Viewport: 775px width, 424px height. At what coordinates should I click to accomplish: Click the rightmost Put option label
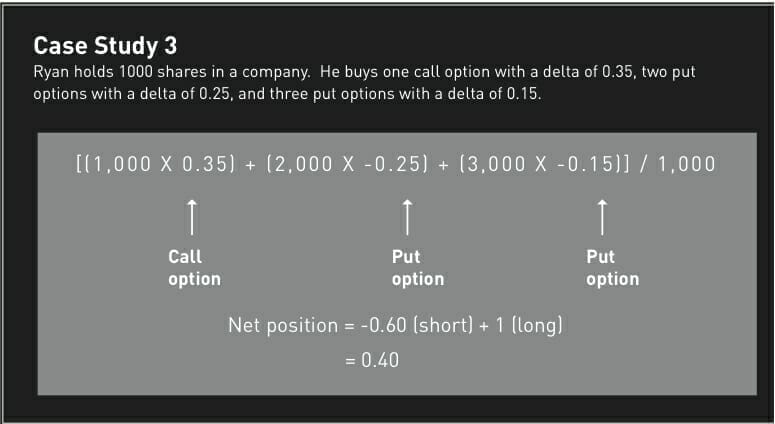[x=612, y=268]
